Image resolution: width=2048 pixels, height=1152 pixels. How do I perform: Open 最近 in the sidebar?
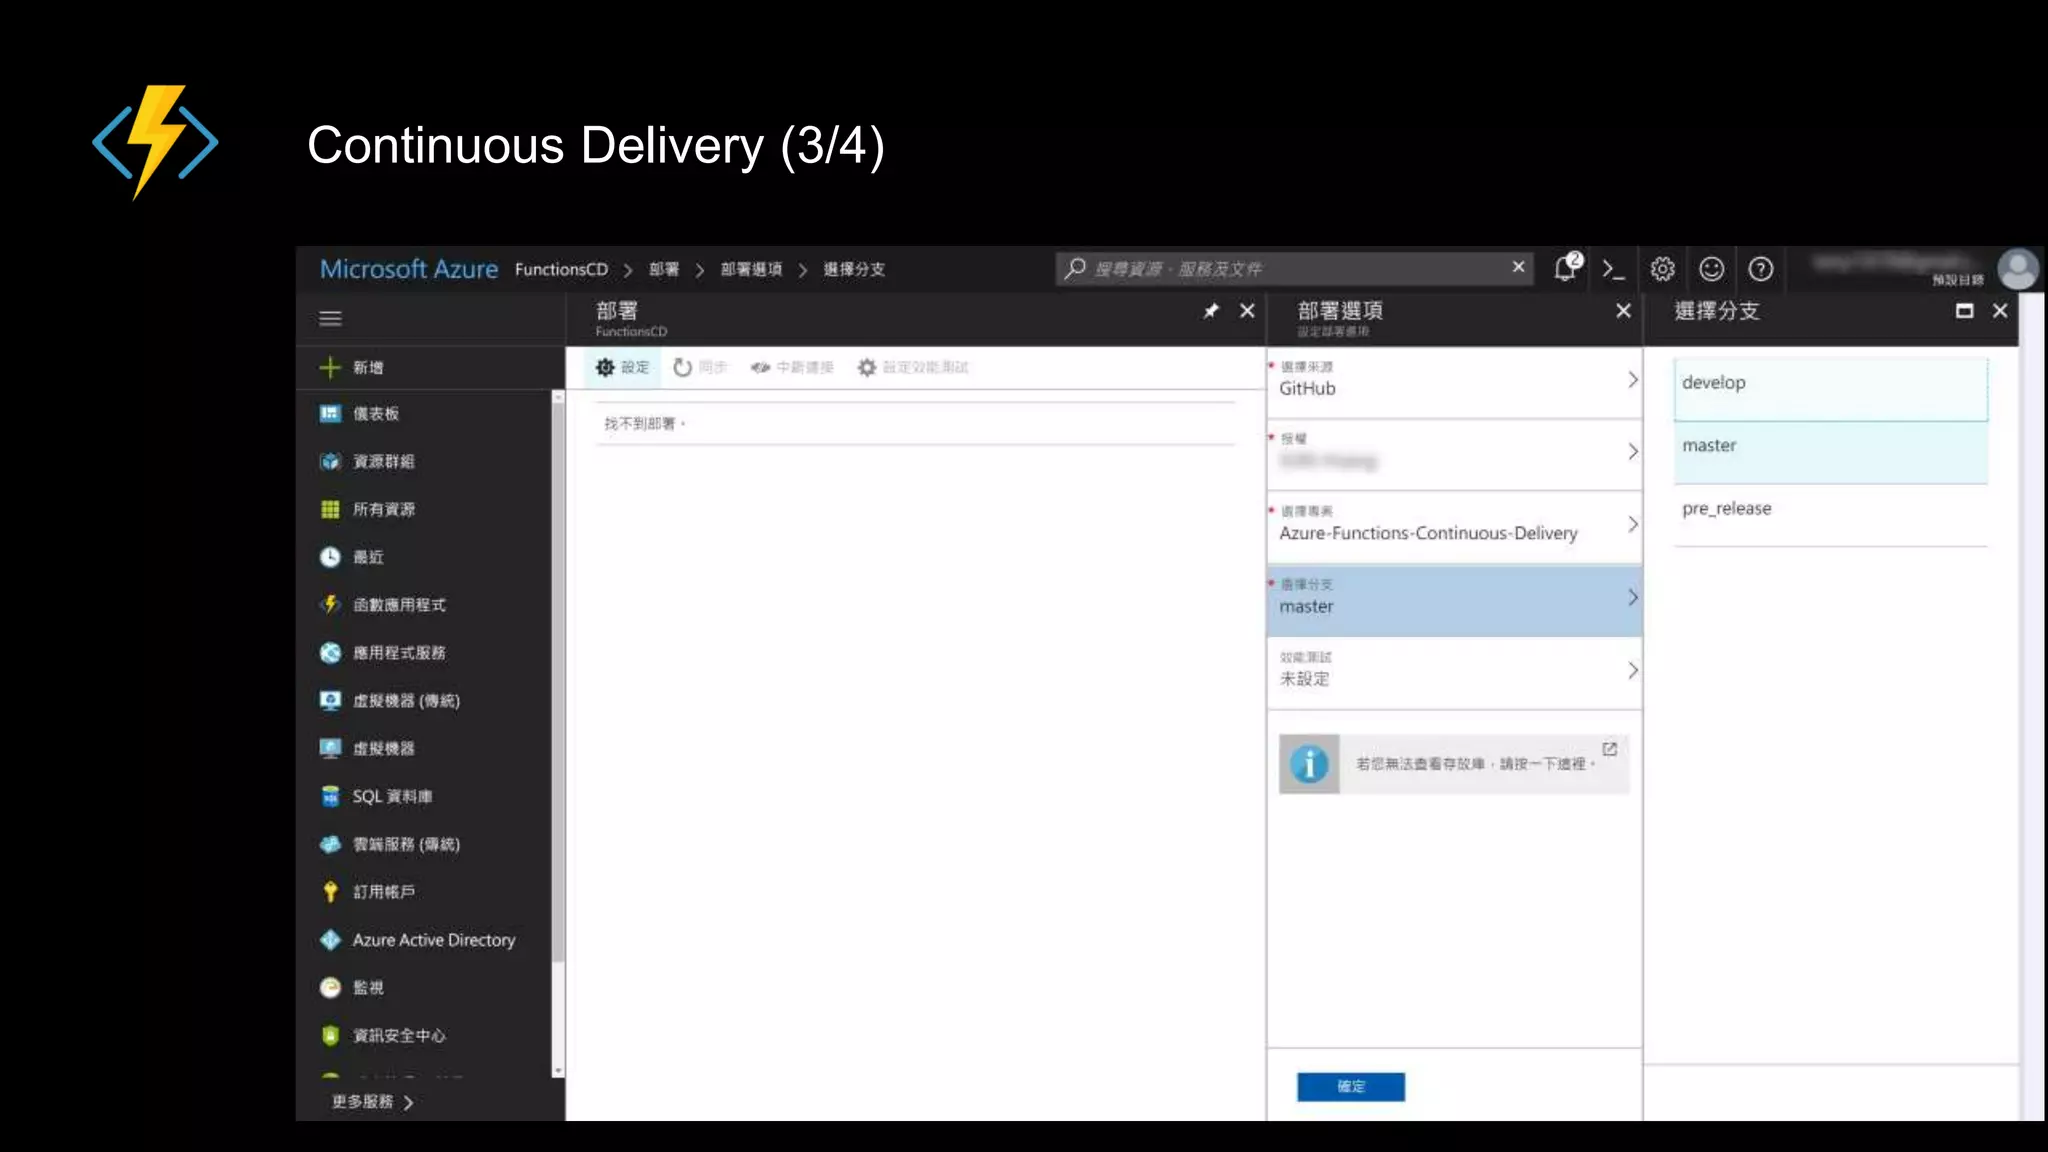[x=352, y=557]
